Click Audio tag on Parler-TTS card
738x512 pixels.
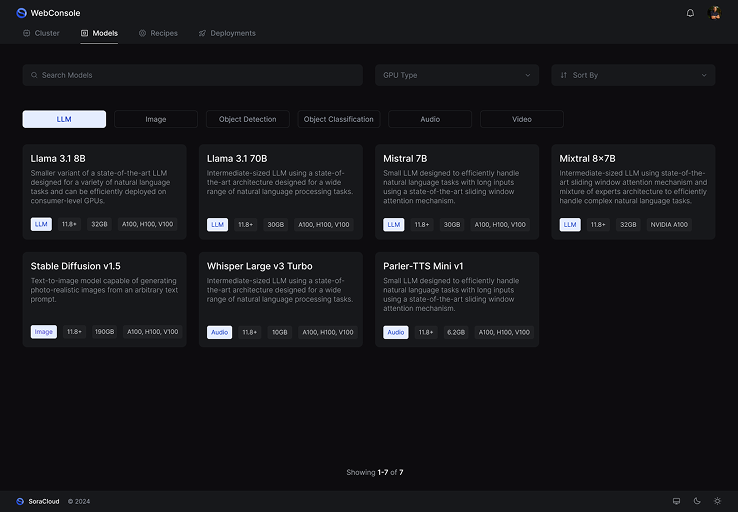[395, 332]
